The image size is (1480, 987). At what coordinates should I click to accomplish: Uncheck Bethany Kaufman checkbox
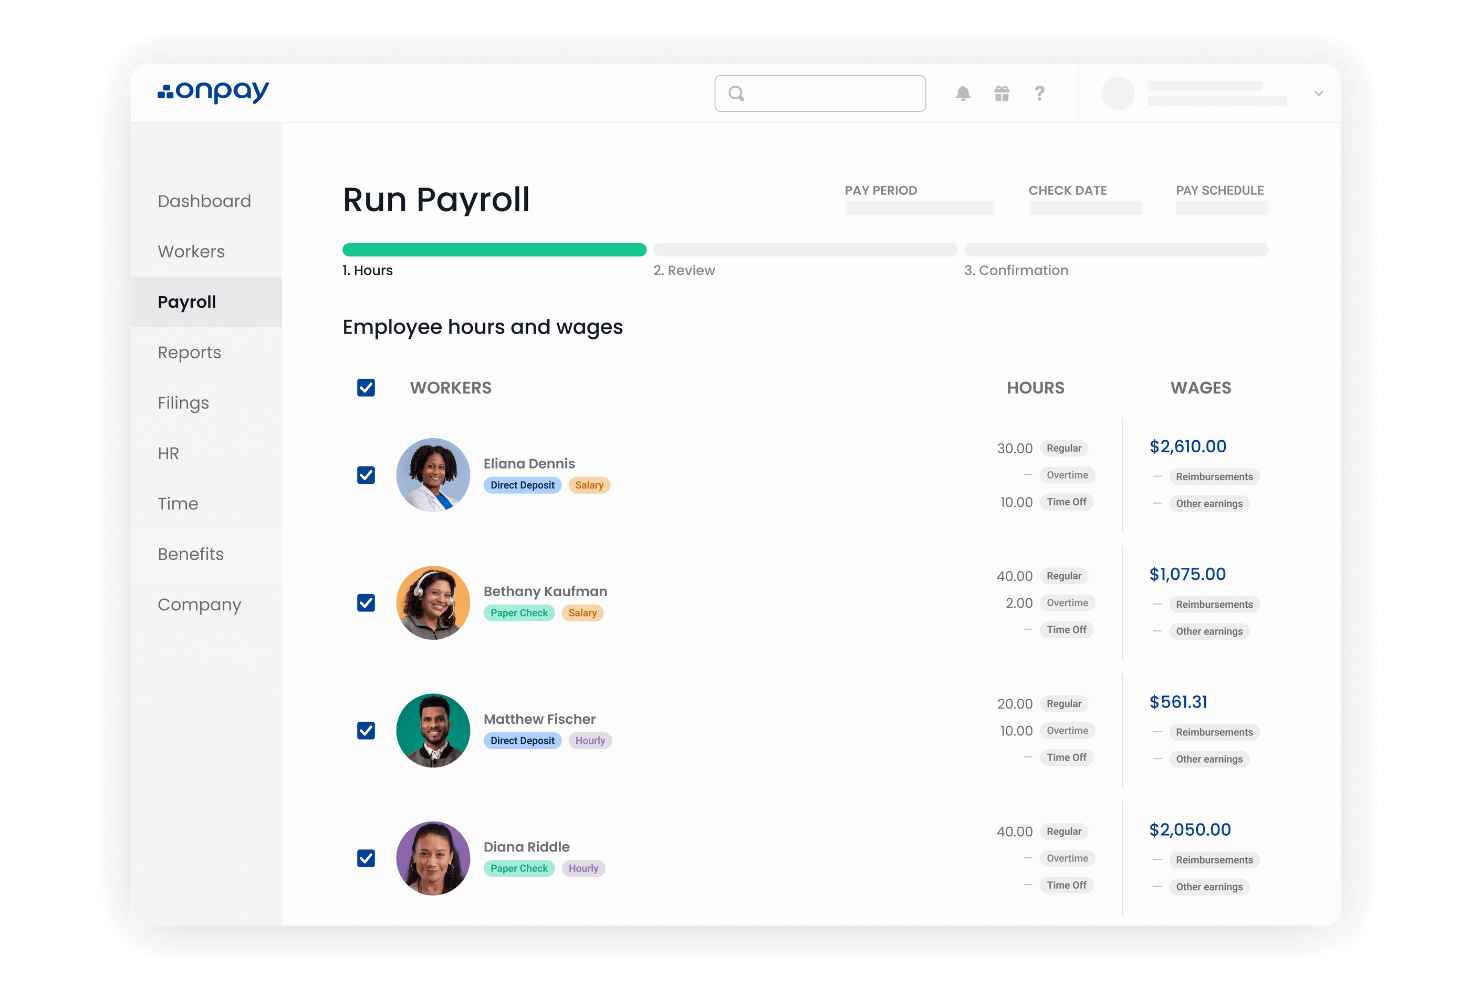366,603
